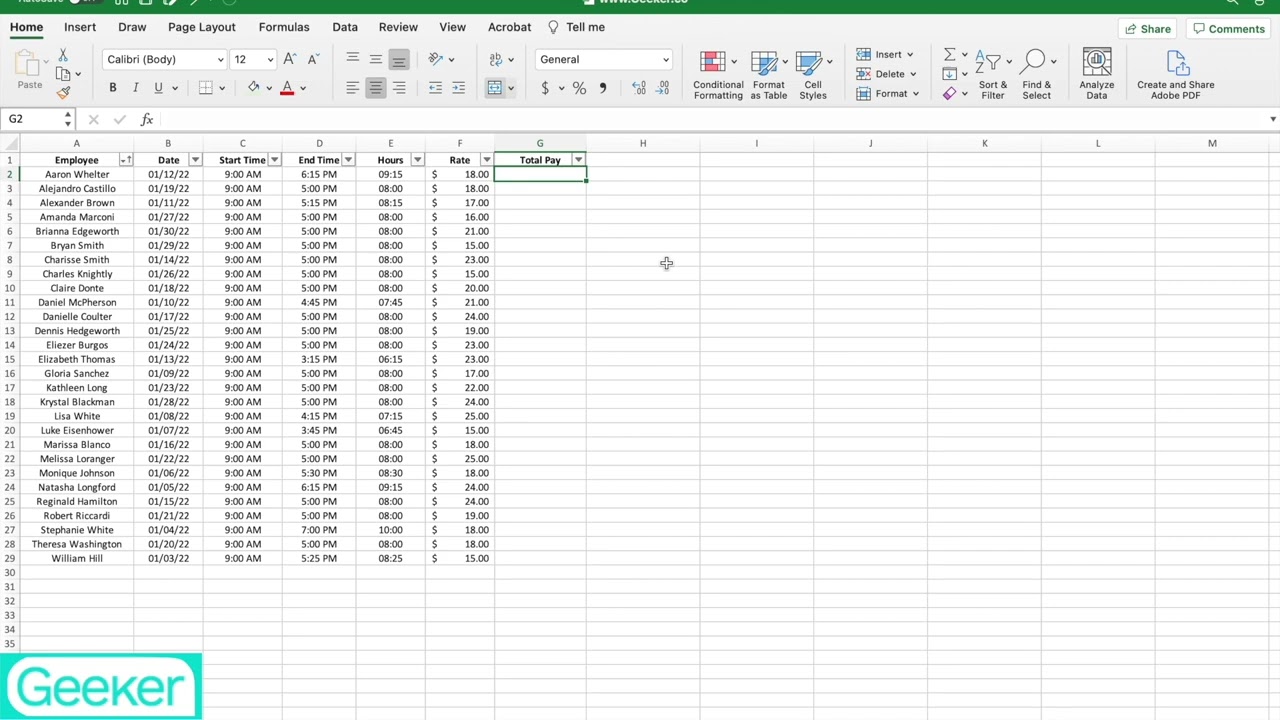Switch to Page Layout tab
This screenshot has height=720, width=1280.
202,27
